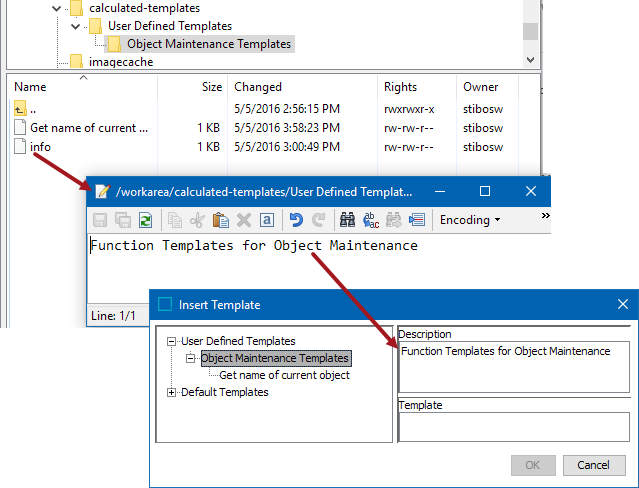Screen dimensions: 639x488
Task: Collapse the calculated-templates folder
Action: pyautogui.click(x=57, y=8)
